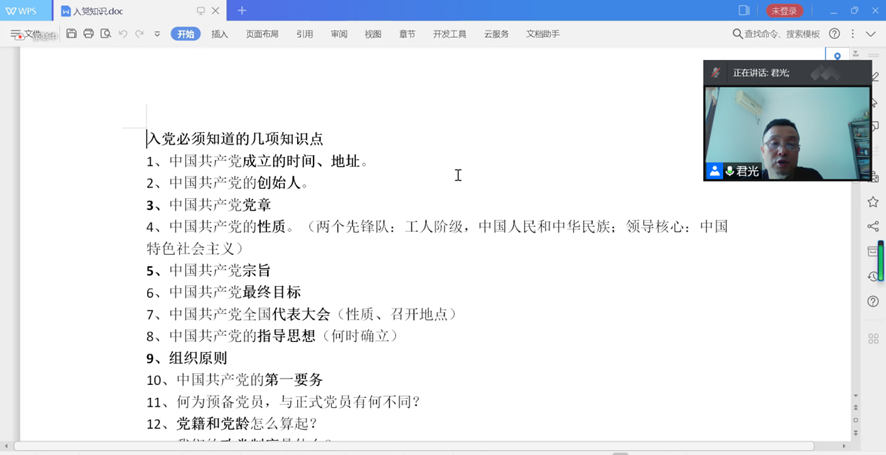
Task: Close the 入党知识.doc document tab
Action: click(217, 11)
